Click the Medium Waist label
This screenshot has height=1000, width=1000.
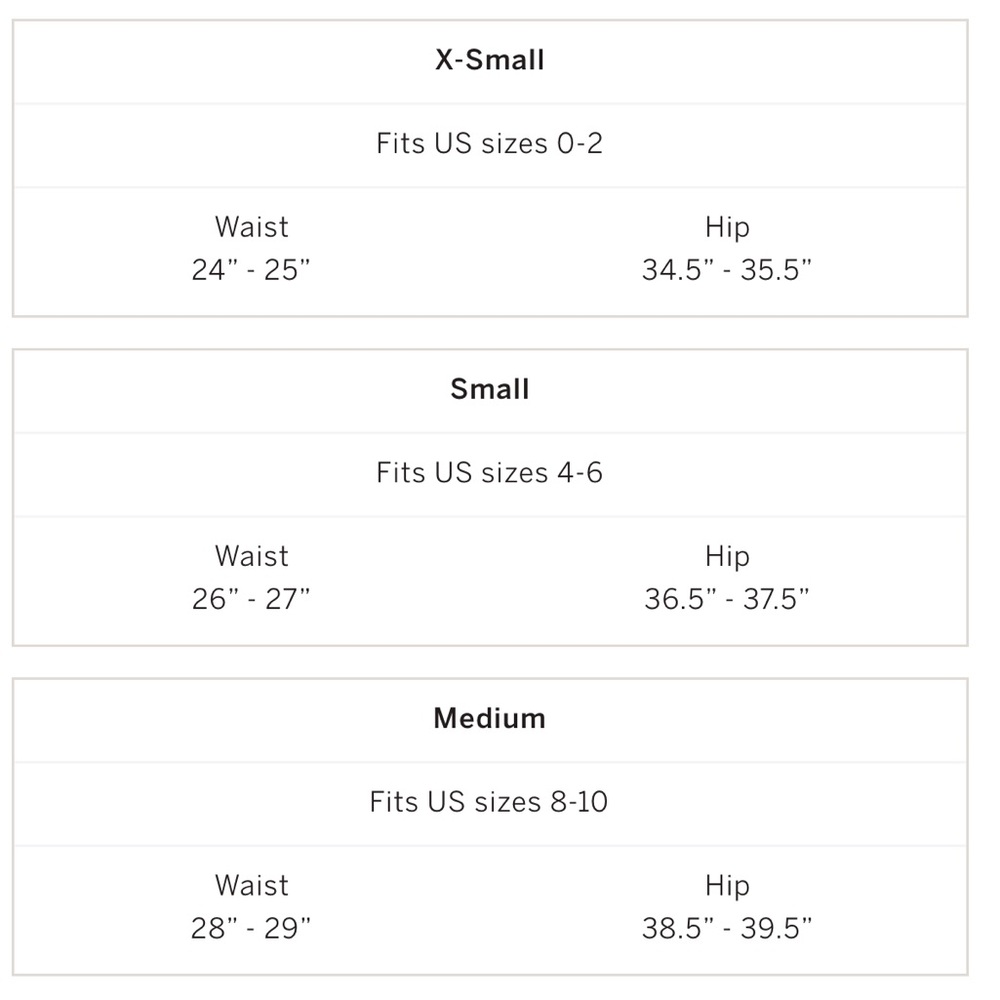click(252, 885)
